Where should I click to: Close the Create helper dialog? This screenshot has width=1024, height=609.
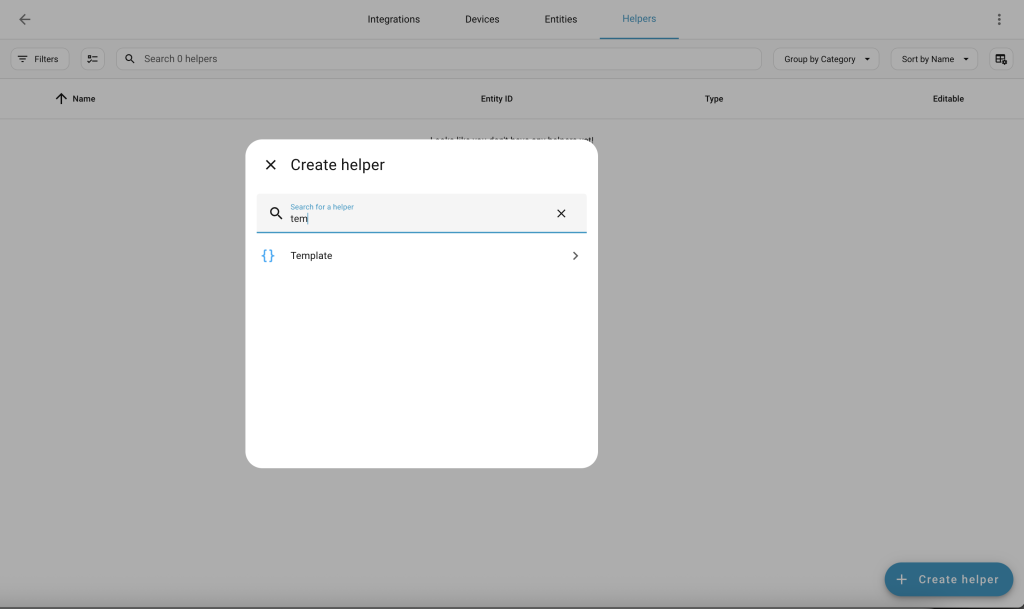click(270, 165)
